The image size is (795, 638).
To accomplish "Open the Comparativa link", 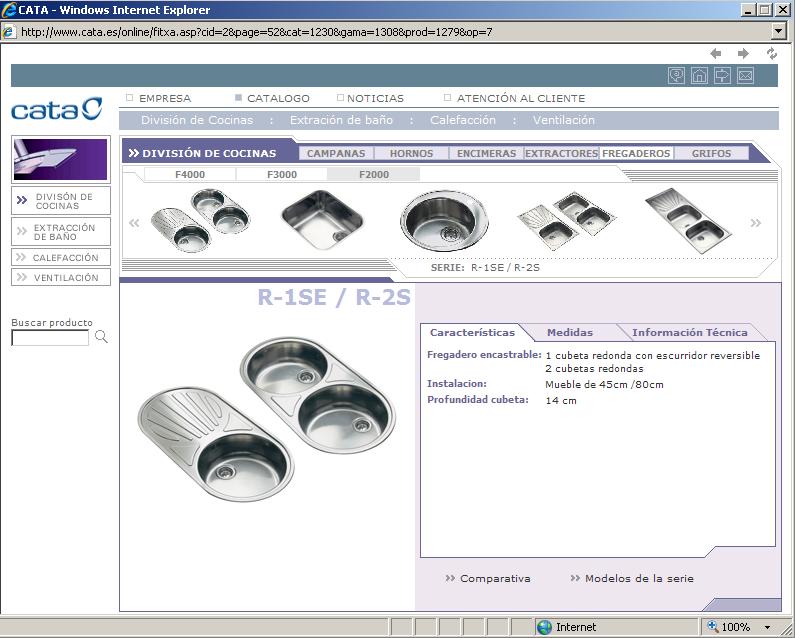I will (x=494, y=579).
